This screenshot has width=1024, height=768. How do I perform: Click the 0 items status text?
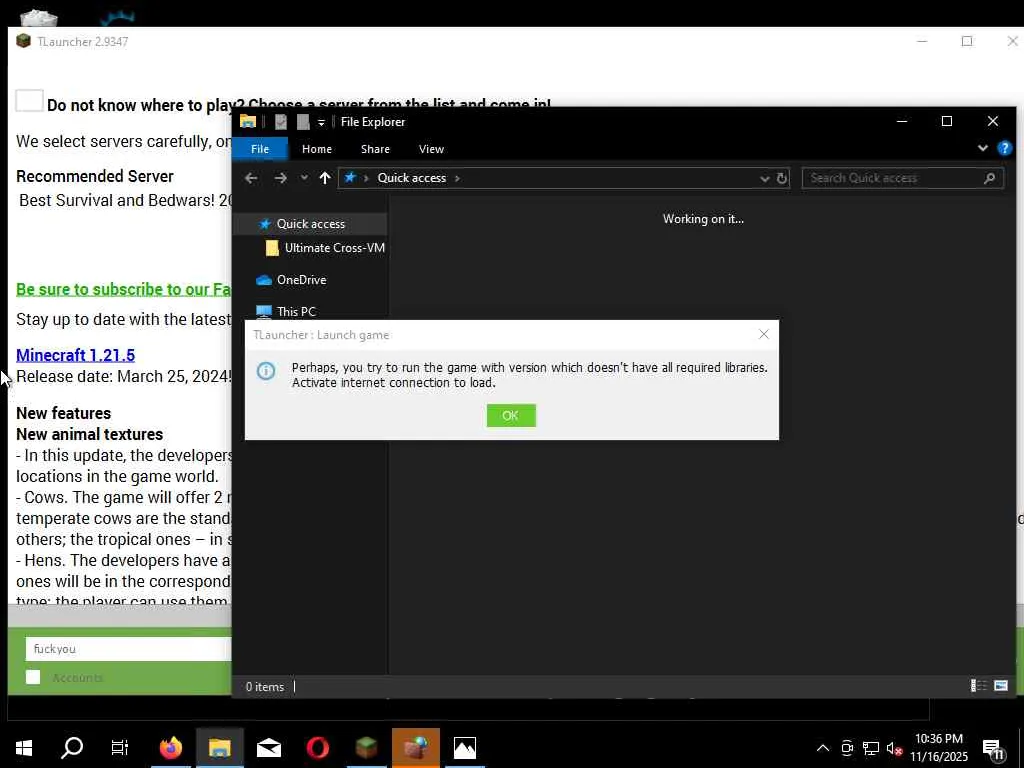(x=264, y=686)
